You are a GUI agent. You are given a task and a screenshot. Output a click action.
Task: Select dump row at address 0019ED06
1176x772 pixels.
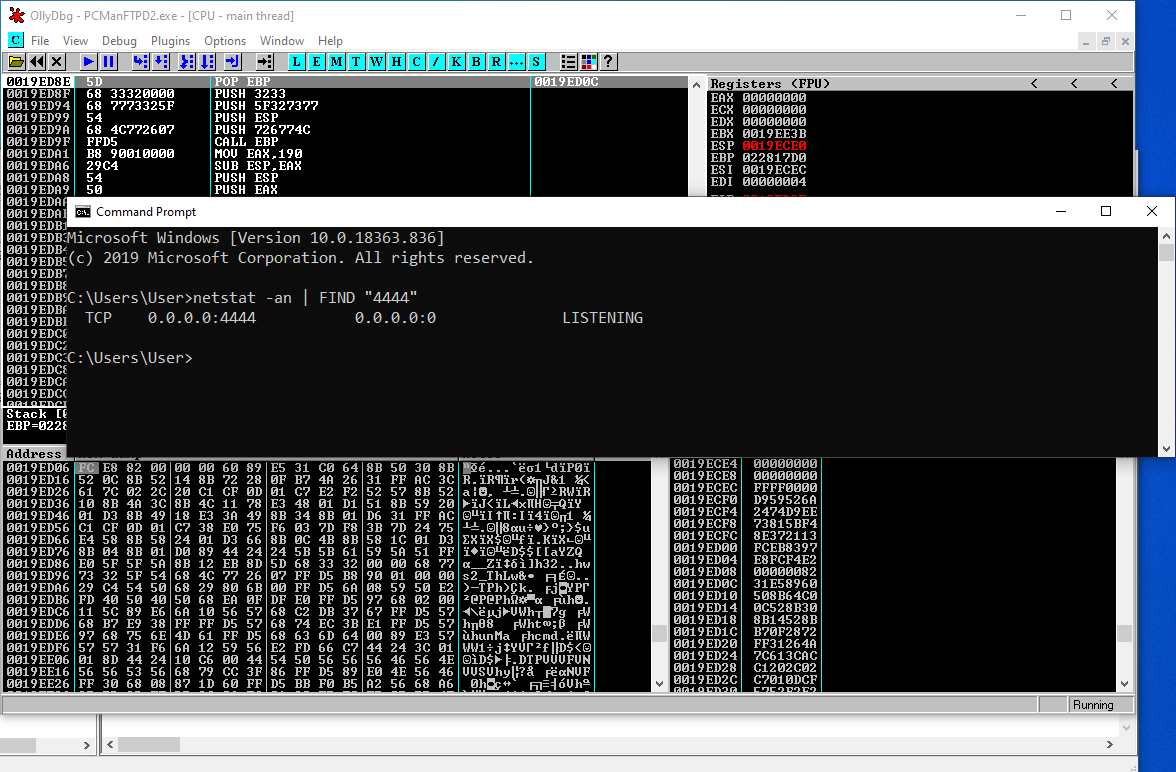(x=298, y=467)
